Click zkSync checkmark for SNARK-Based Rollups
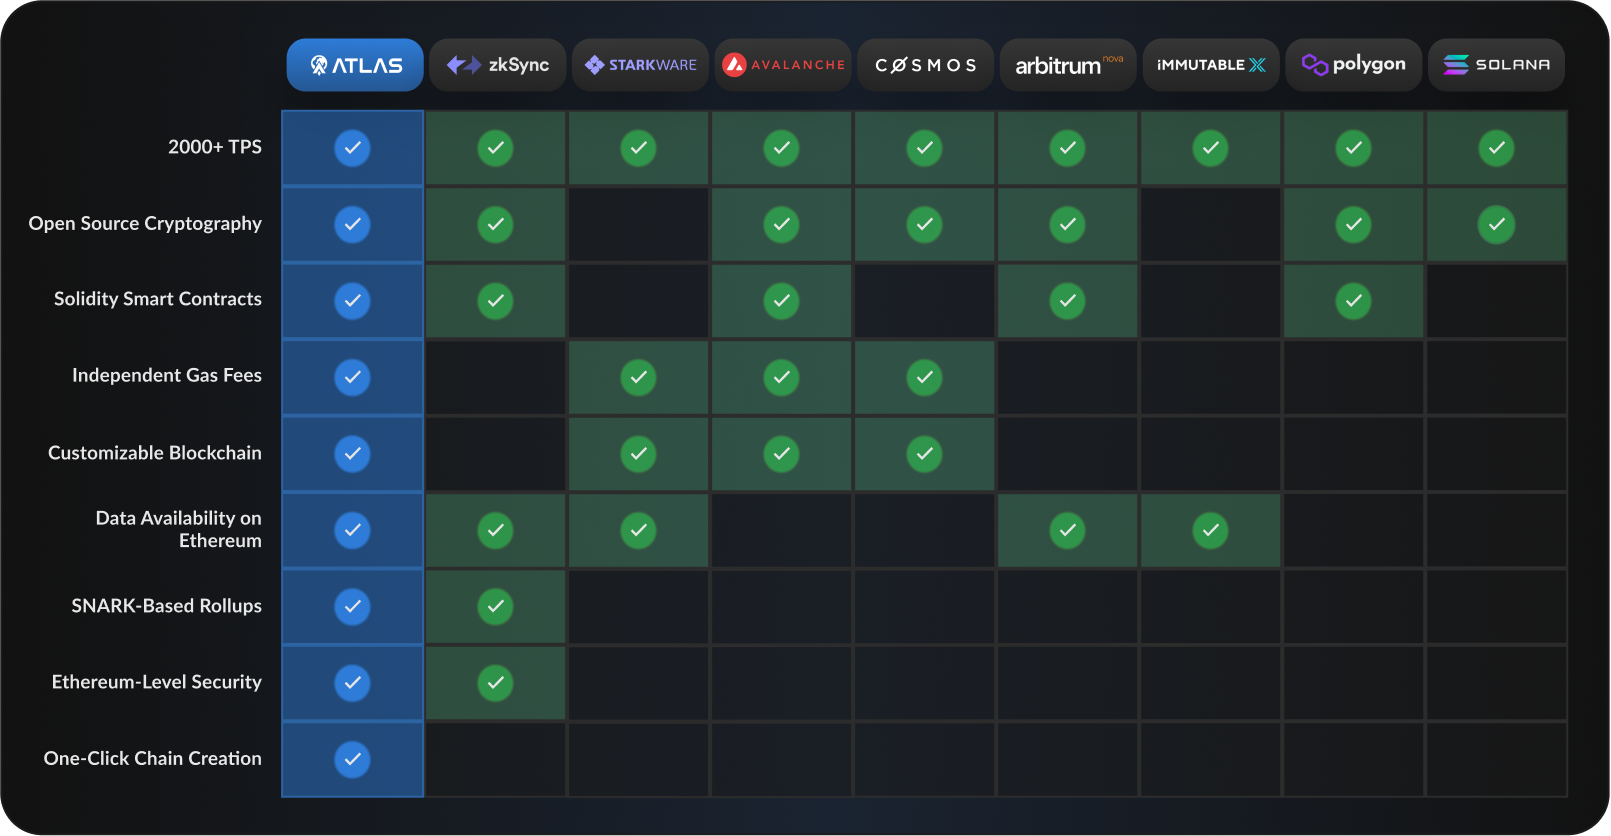 click(x=495, y=607)
